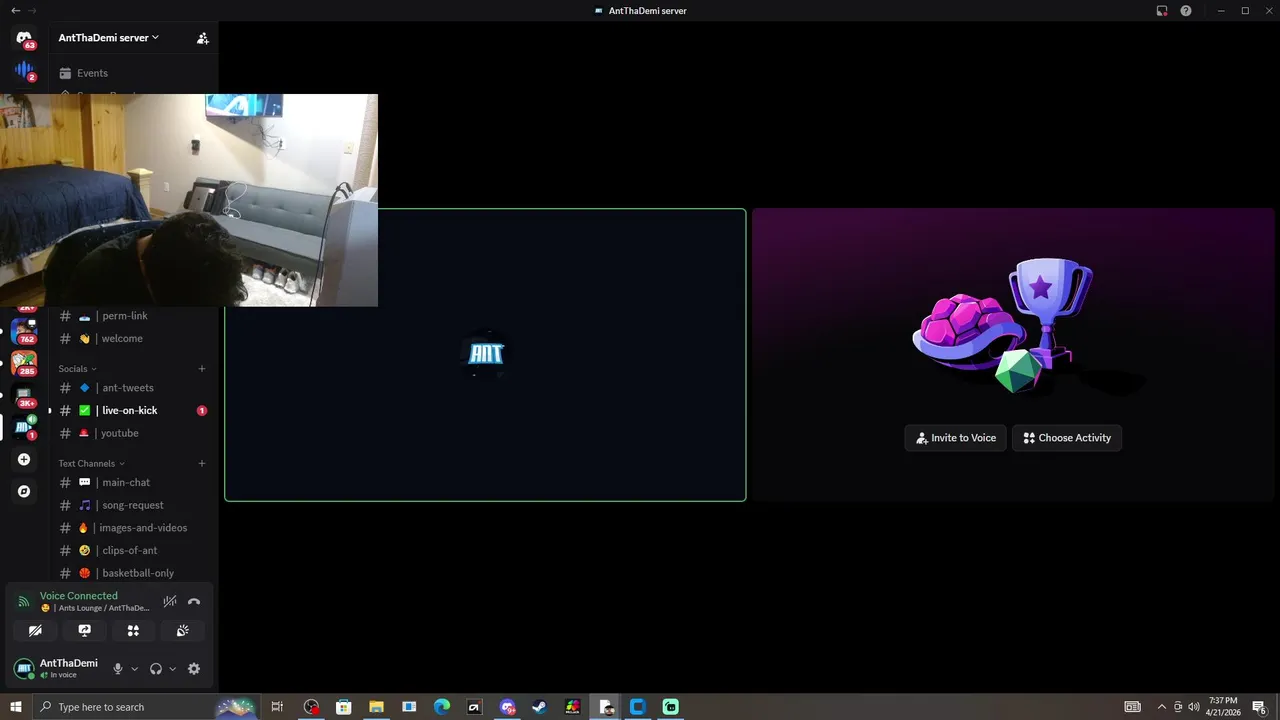Image resolution: width=1280 pixels, height=720 pixels.
Task: Open the Help question mark icon
Action: pyautogui.click(x=1186, y=11)
